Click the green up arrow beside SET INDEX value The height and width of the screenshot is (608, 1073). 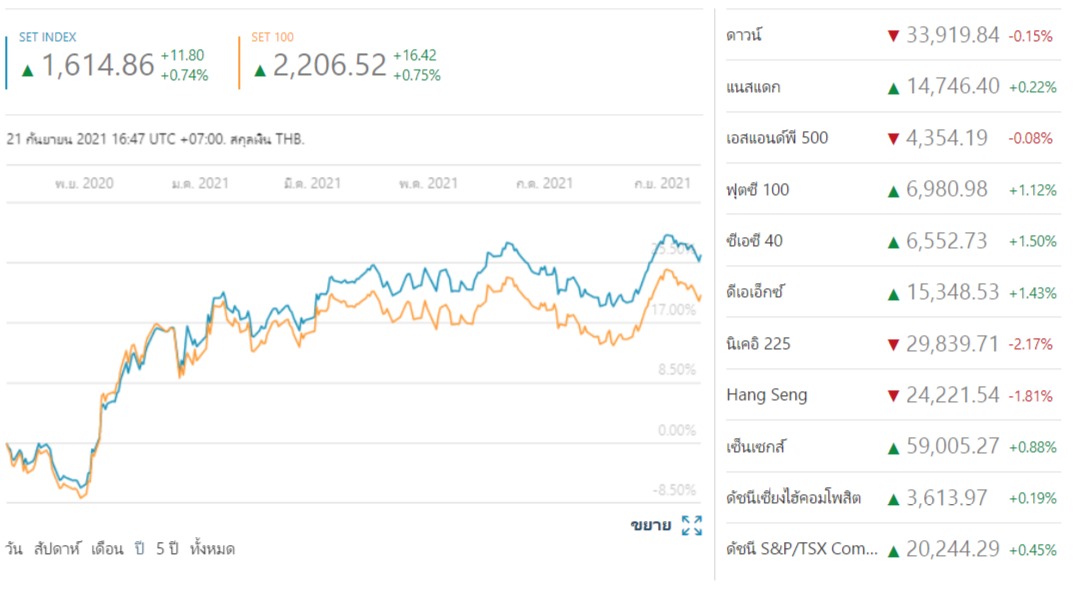(27, 70)
